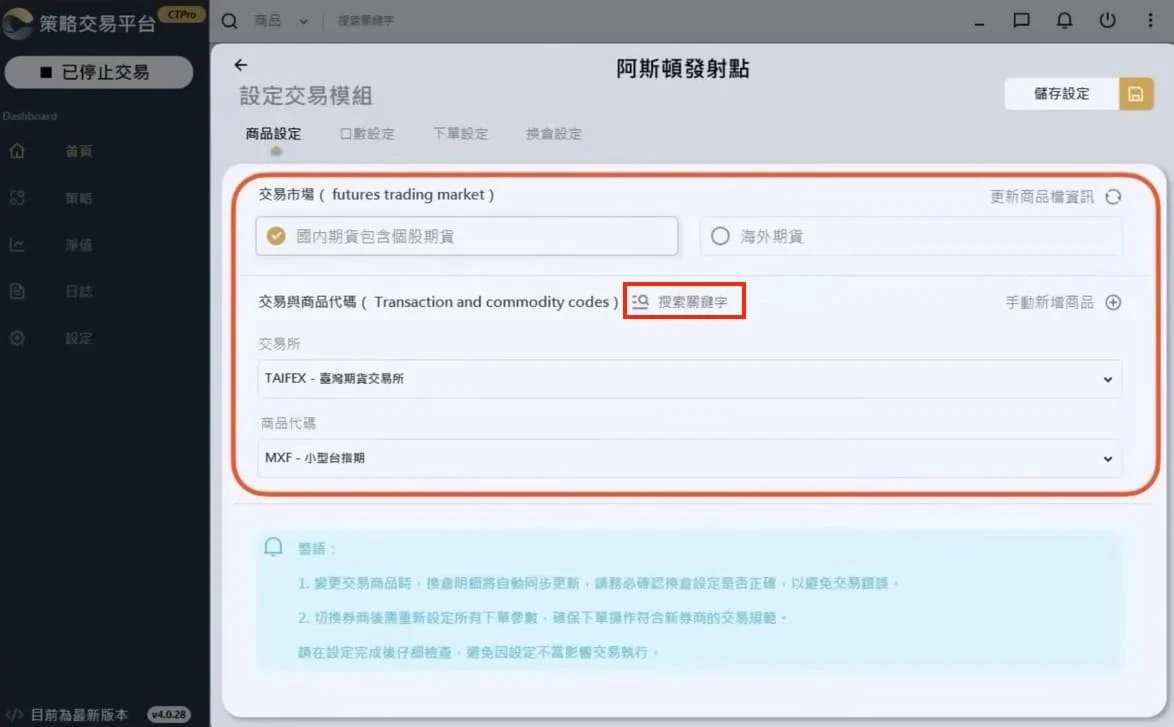Select the 日誌 log icon in sidebar
1174x727 pixels.
(15, 291)
